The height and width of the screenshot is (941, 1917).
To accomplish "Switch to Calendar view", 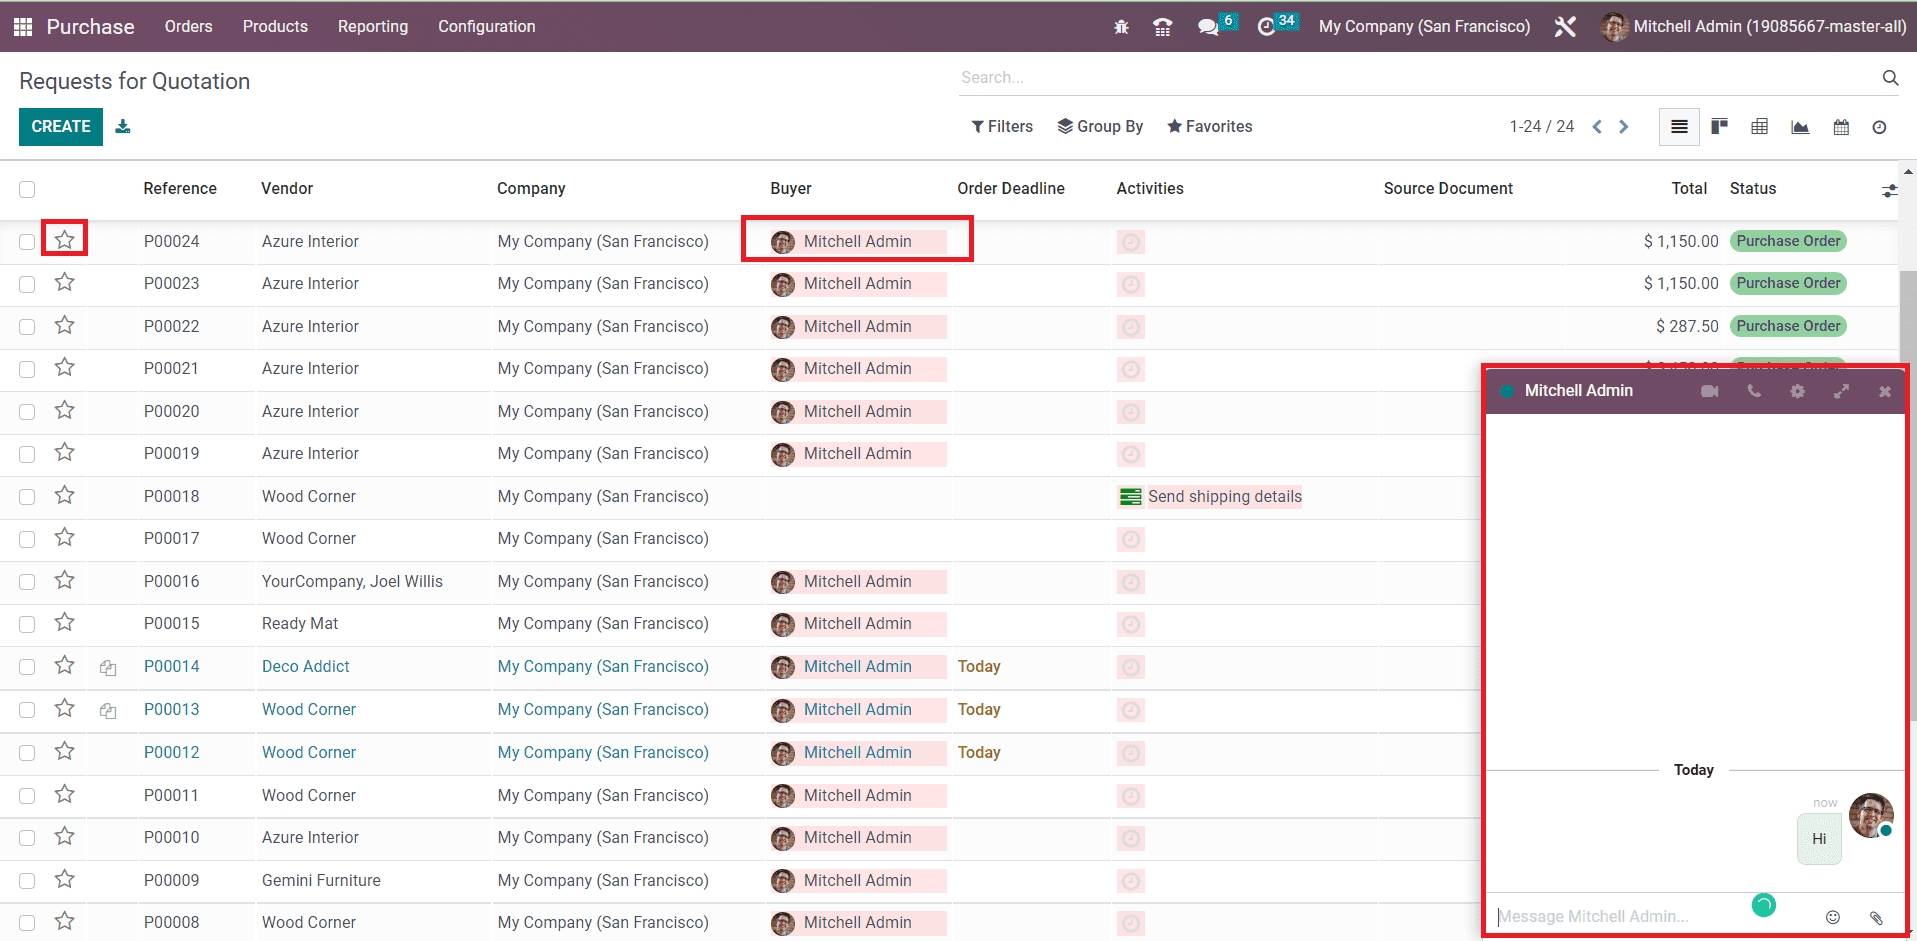I will (x=1840, y=127).
